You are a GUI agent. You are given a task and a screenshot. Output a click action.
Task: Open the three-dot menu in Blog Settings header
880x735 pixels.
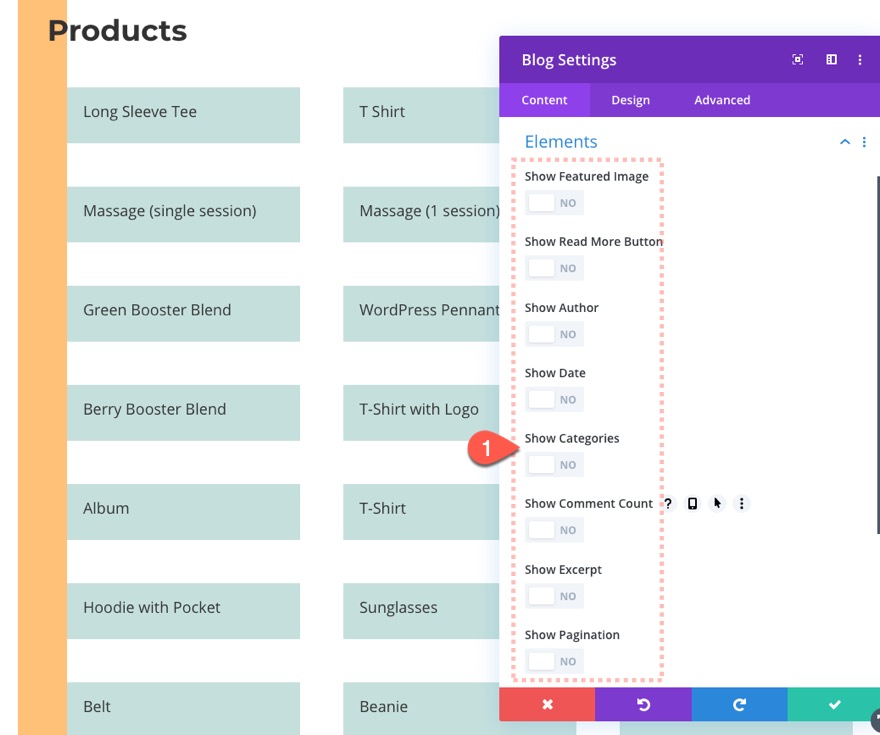tap(860, 59)
